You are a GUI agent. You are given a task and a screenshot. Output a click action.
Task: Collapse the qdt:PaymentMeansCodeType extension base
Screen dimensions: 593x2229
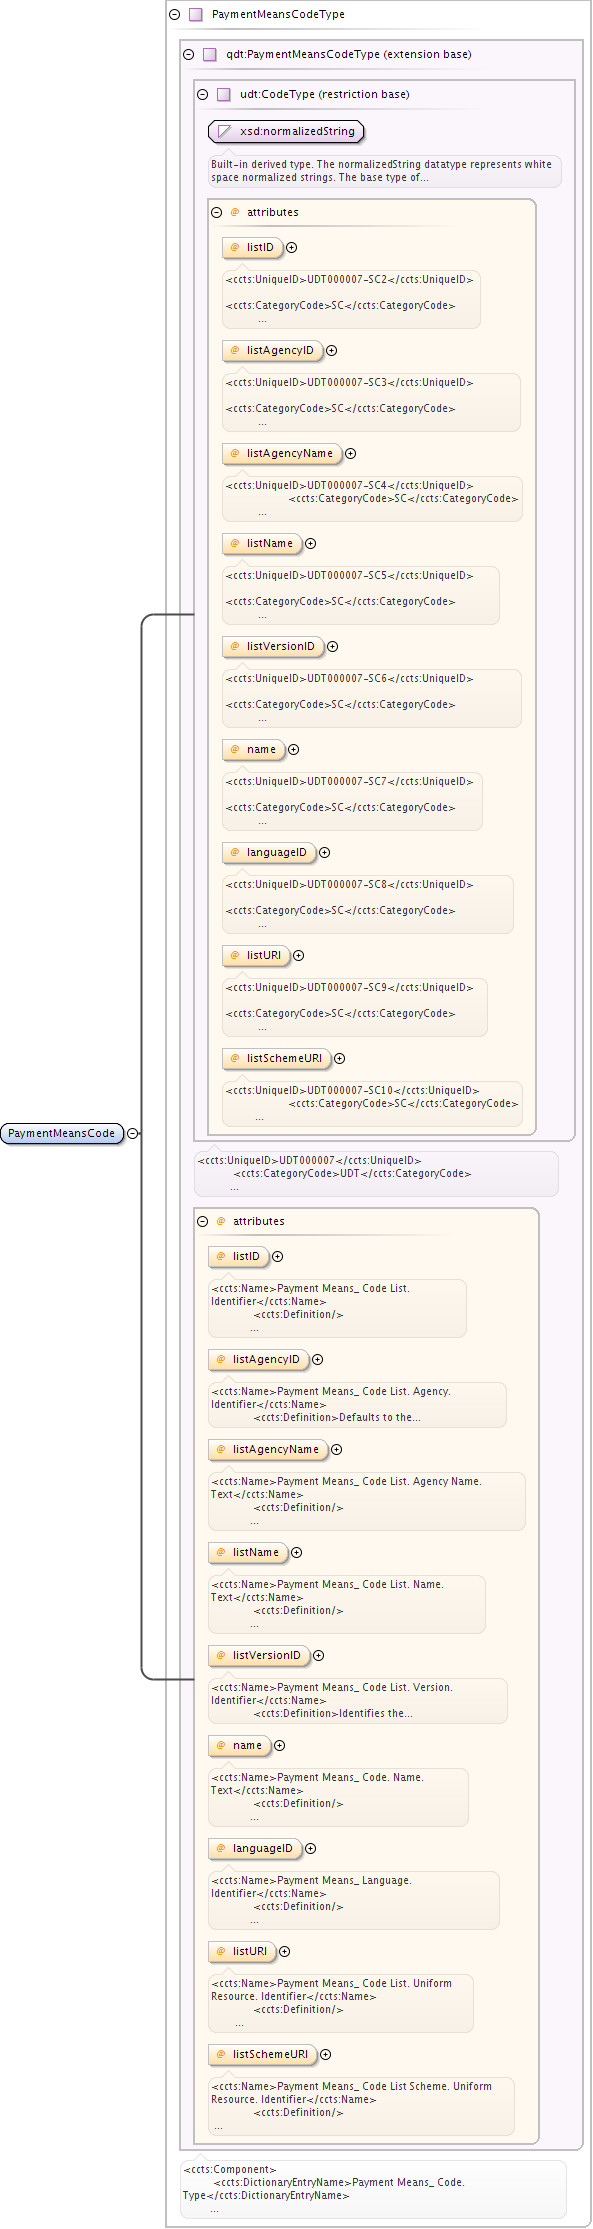[188, 55]
